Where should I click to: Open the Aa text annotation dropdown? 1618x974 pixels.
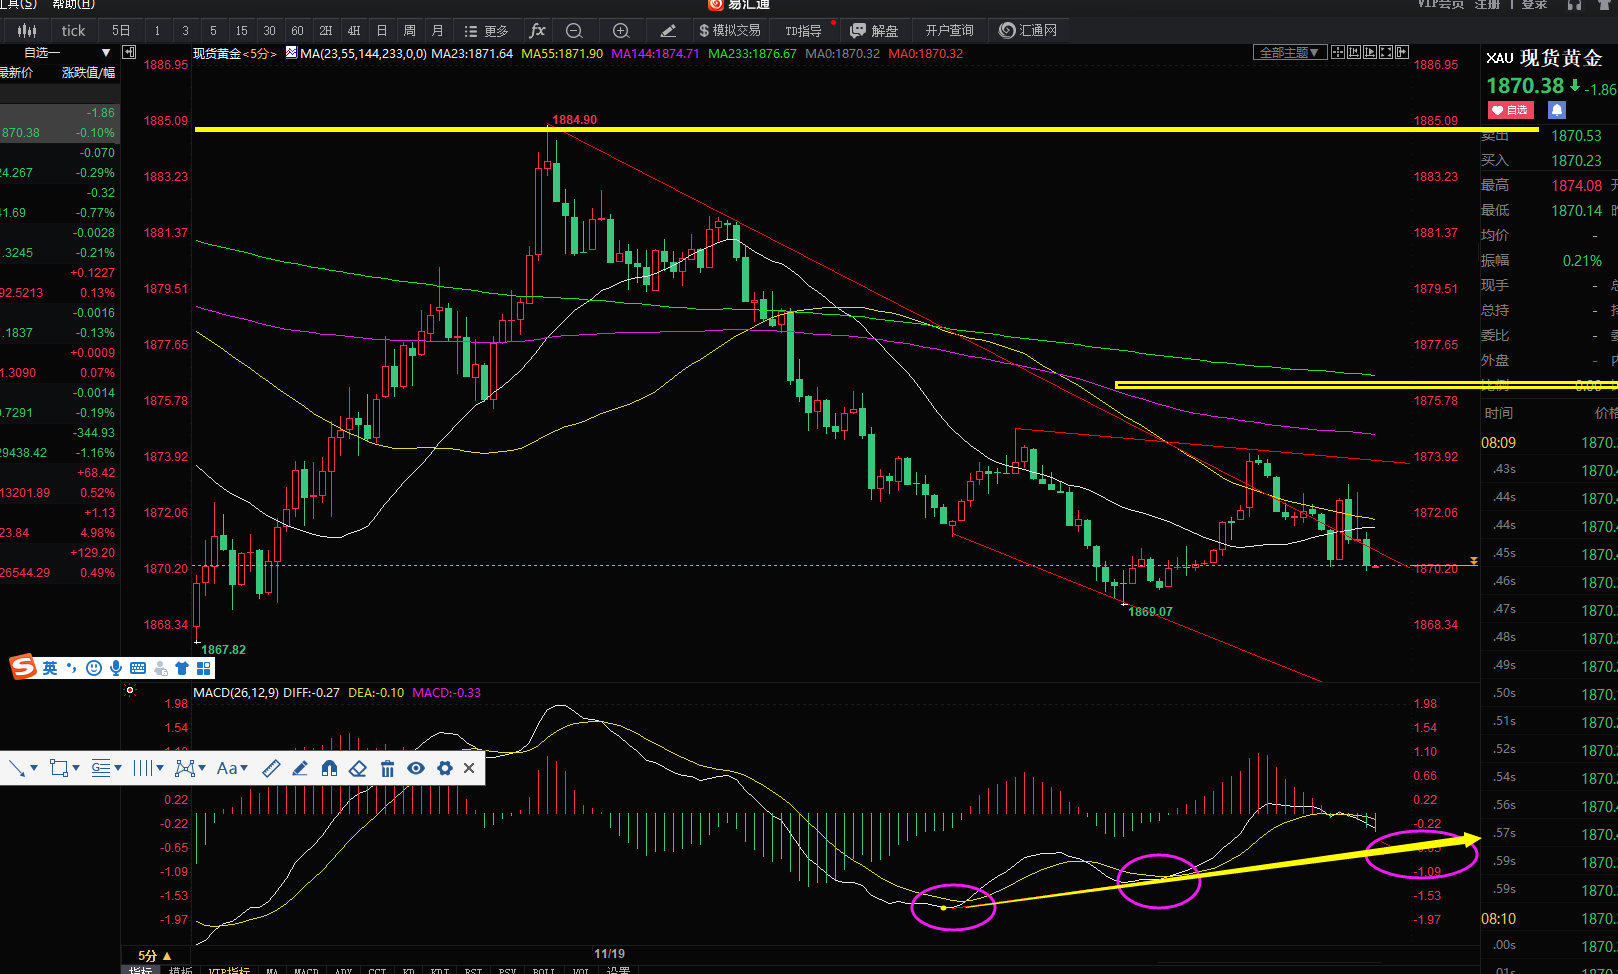(232, 768)
